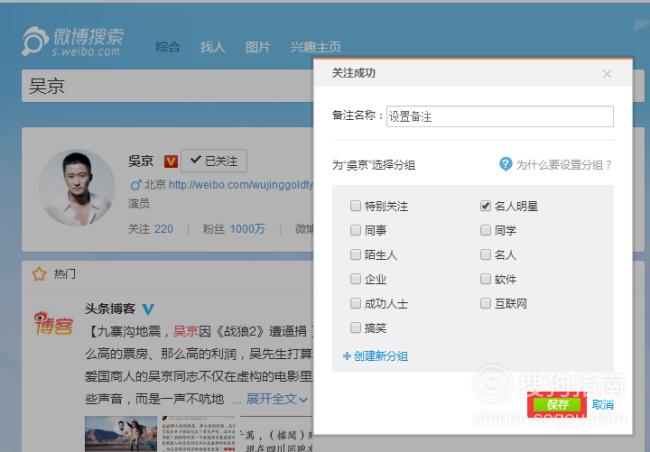The width and height of the screenshot is (650, 452).
Task: Click the blue V badge beside 头条博客
Action: [x=148, y=309]
